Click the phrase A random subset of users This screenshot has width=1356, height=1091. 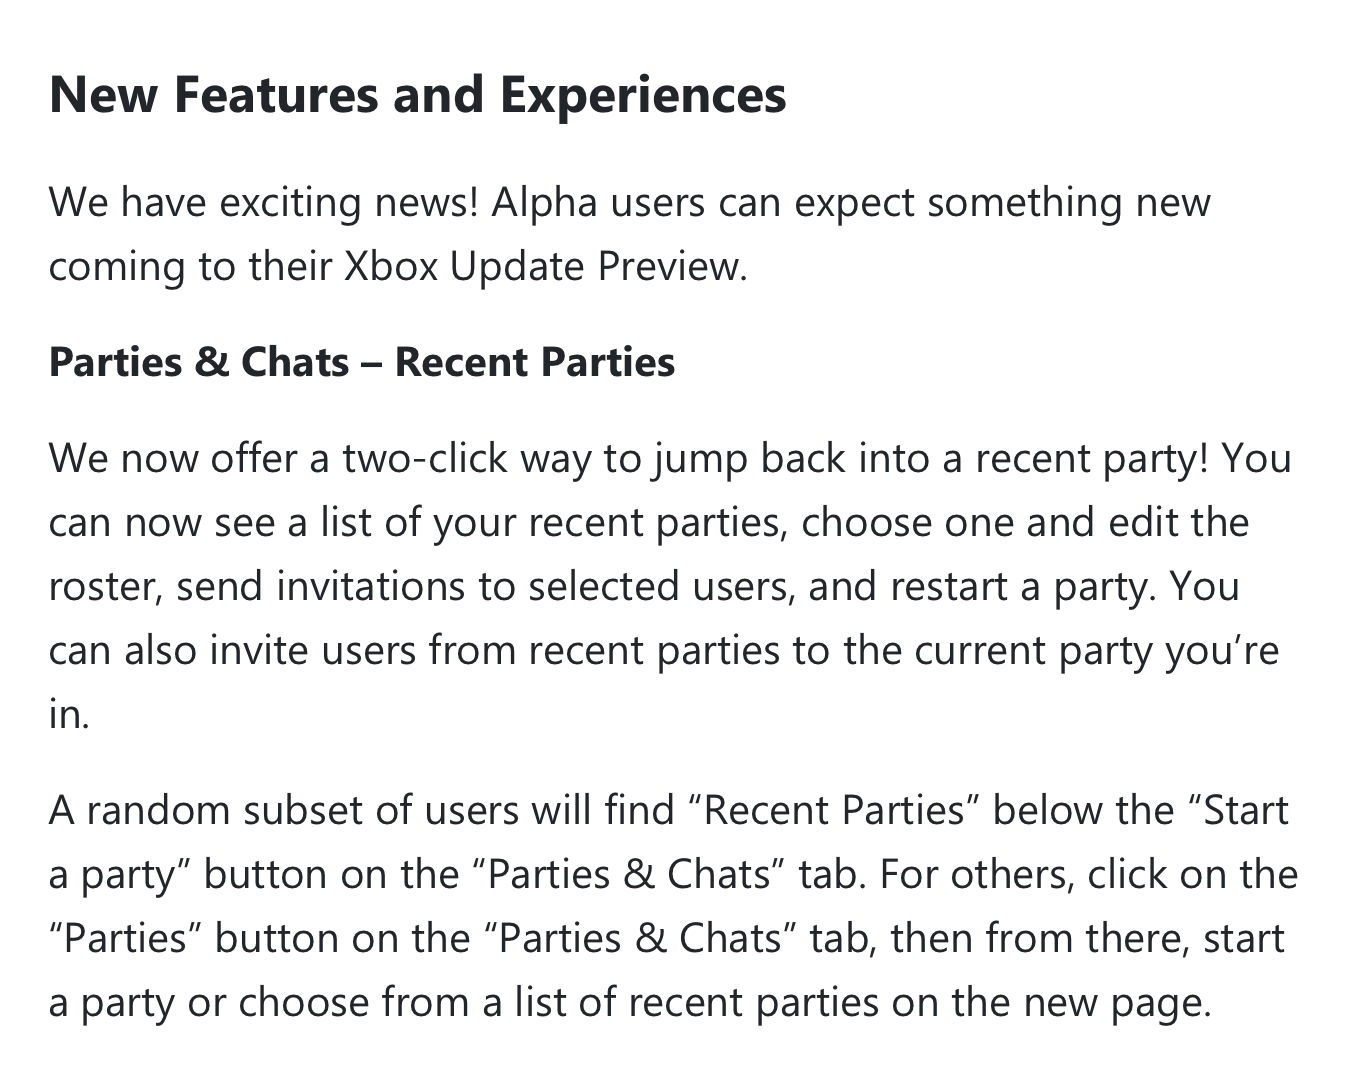pyautogui.click(x=283, y=811)
